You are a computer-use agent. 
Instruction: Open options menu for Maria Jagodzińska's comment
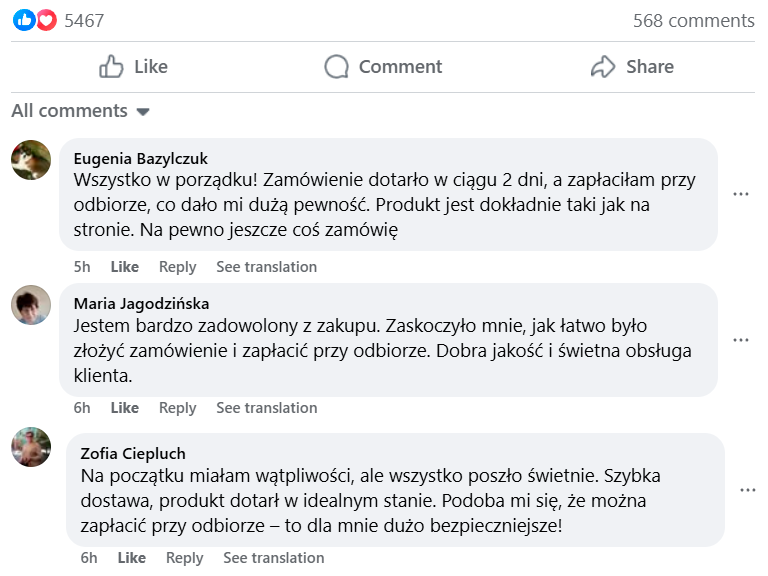click(741, 340)
